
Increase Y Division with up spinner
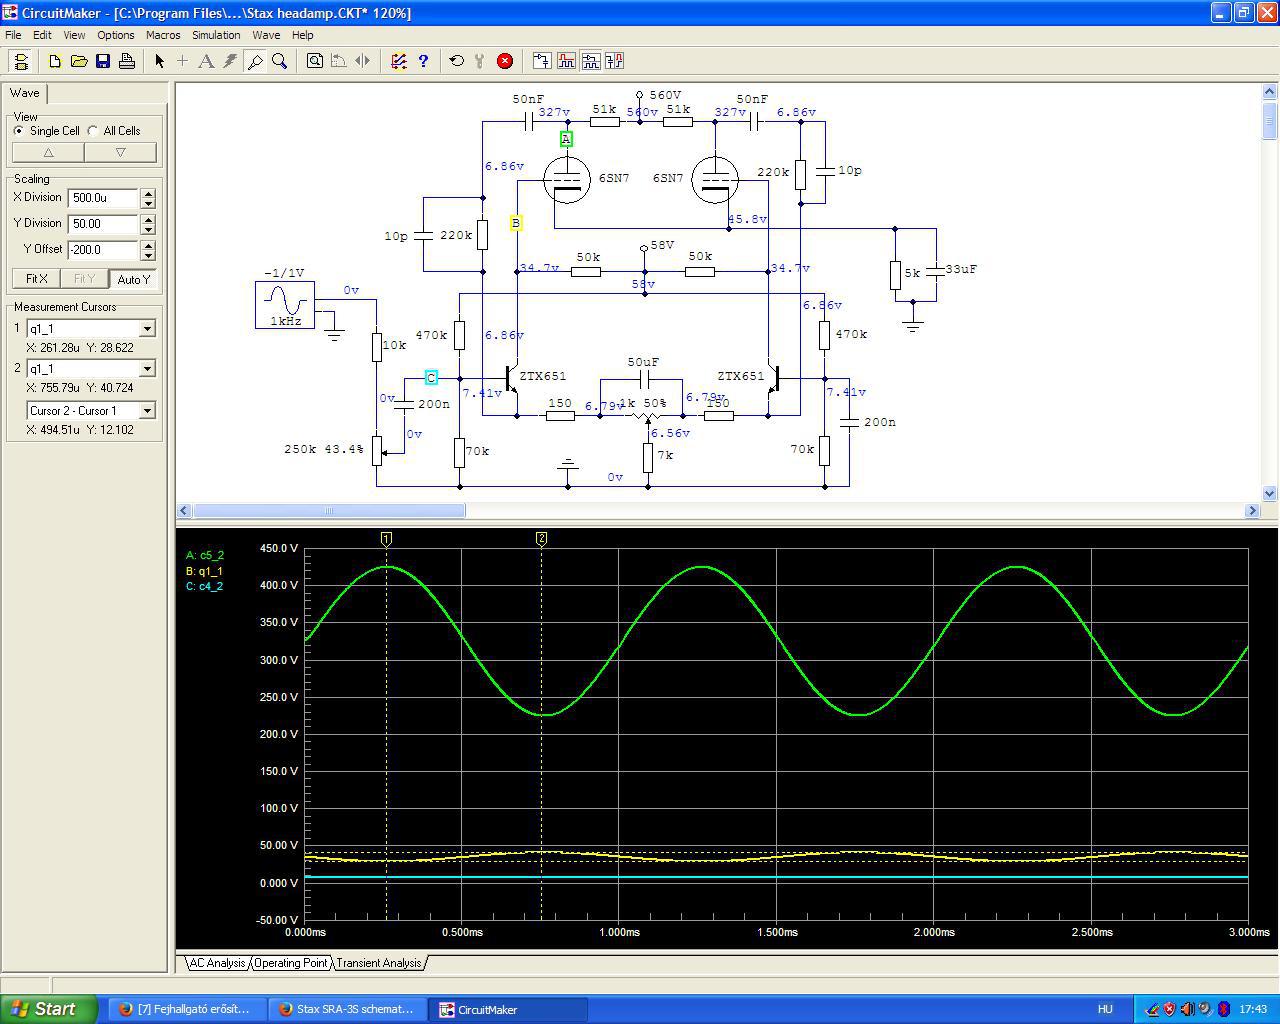click(x=149, y=220)
